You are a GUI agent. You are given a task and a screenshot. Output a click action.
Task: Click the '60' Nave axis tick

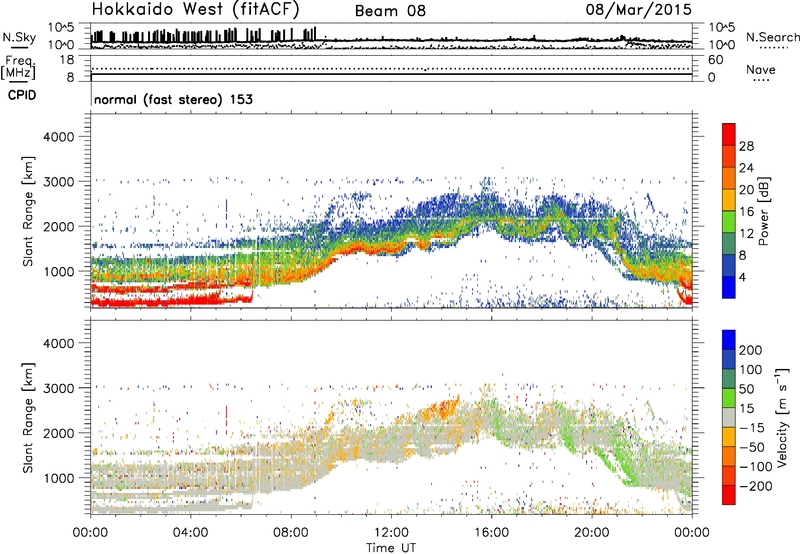click(716, 60)
